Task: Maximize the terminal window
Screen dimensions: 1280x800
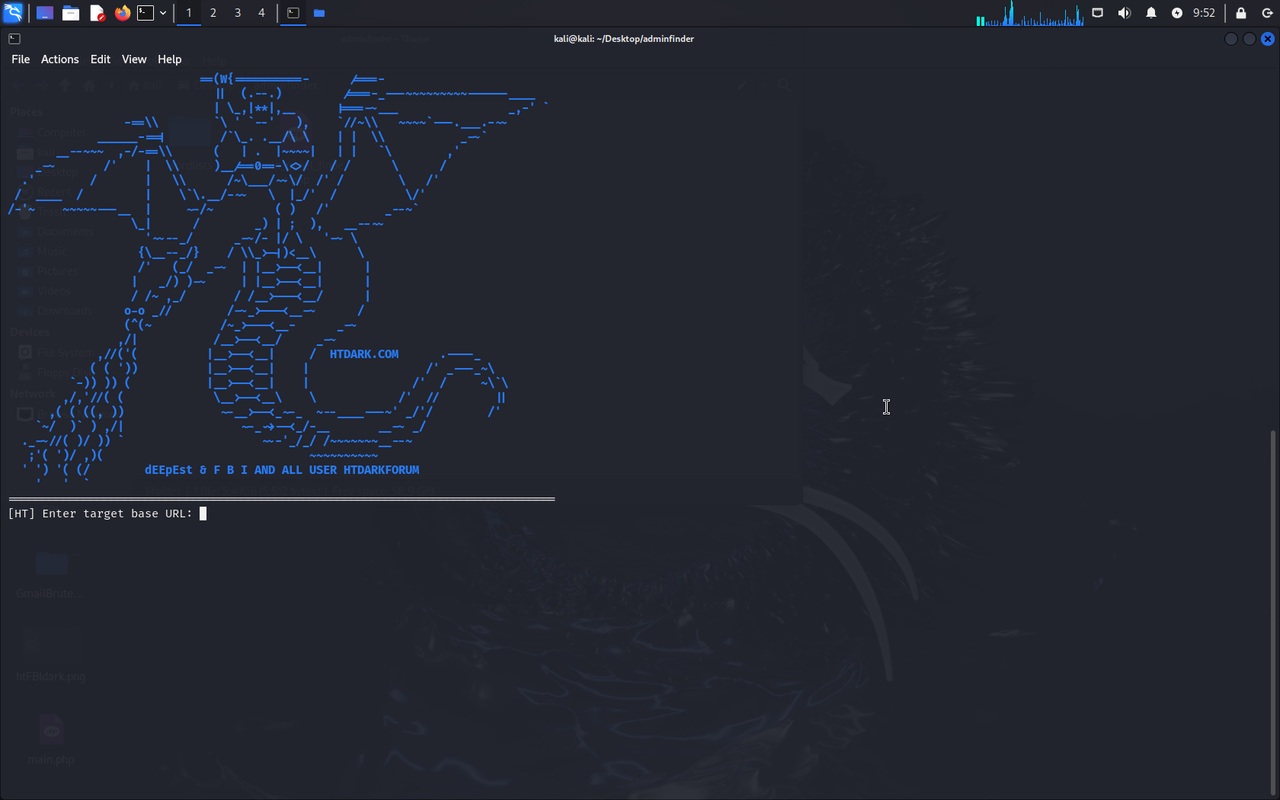Action: [x=1249, y=39]
